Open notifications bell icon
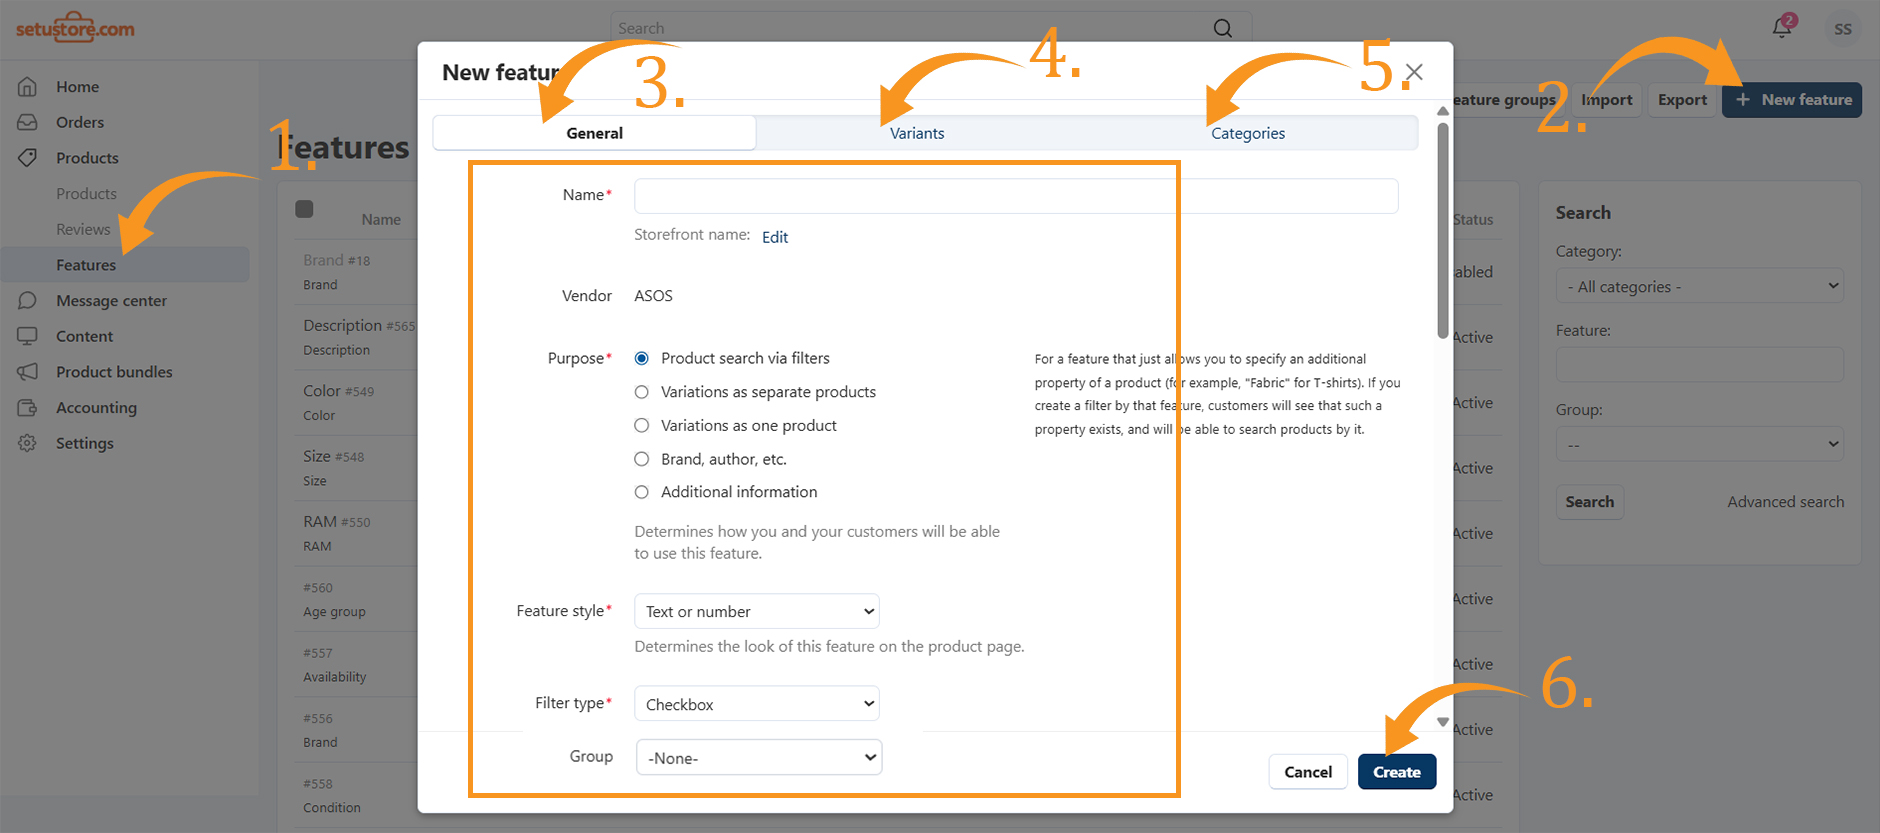The width and height of the screenshot is (1880, 833). pyautogui.click(x=1782, y=28)
